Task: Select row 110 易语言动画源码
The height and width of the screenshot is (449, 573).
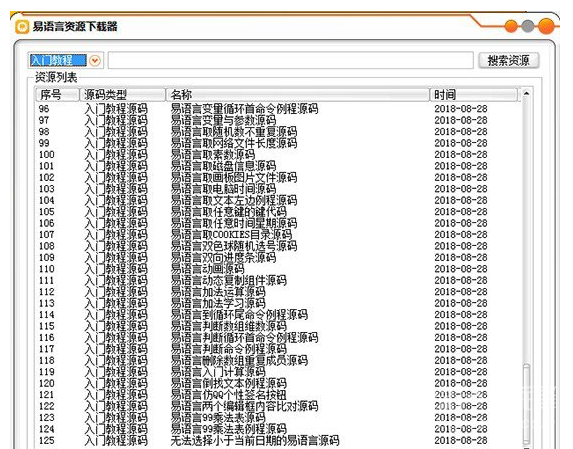Action: [278, 269]
